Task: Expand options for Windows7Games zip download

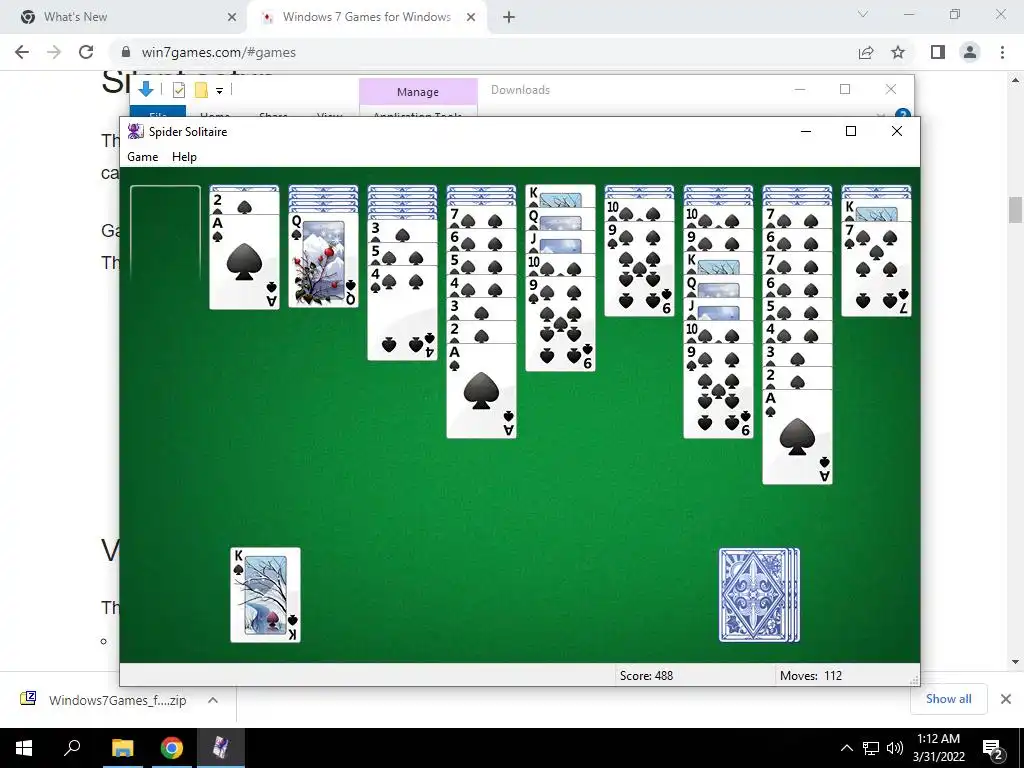Action: [x=212, y=700]
